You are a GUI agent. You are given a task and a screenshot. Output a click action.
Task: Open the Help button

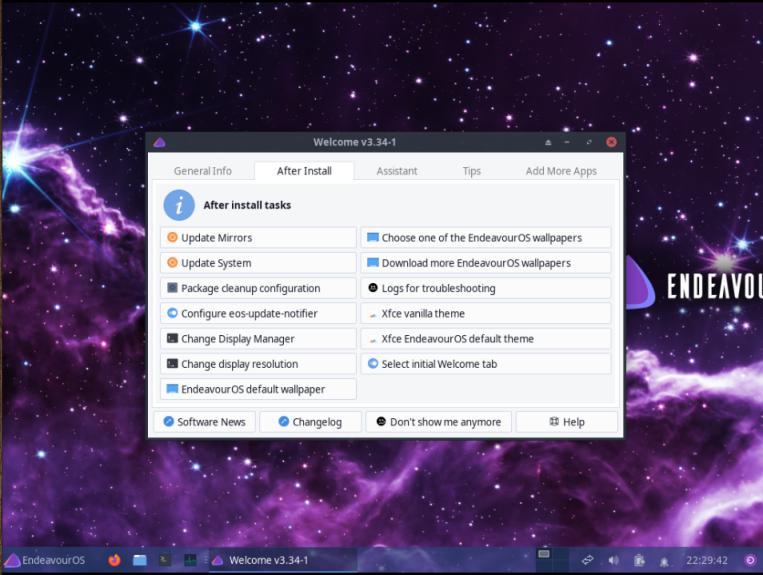pos(567,422)
